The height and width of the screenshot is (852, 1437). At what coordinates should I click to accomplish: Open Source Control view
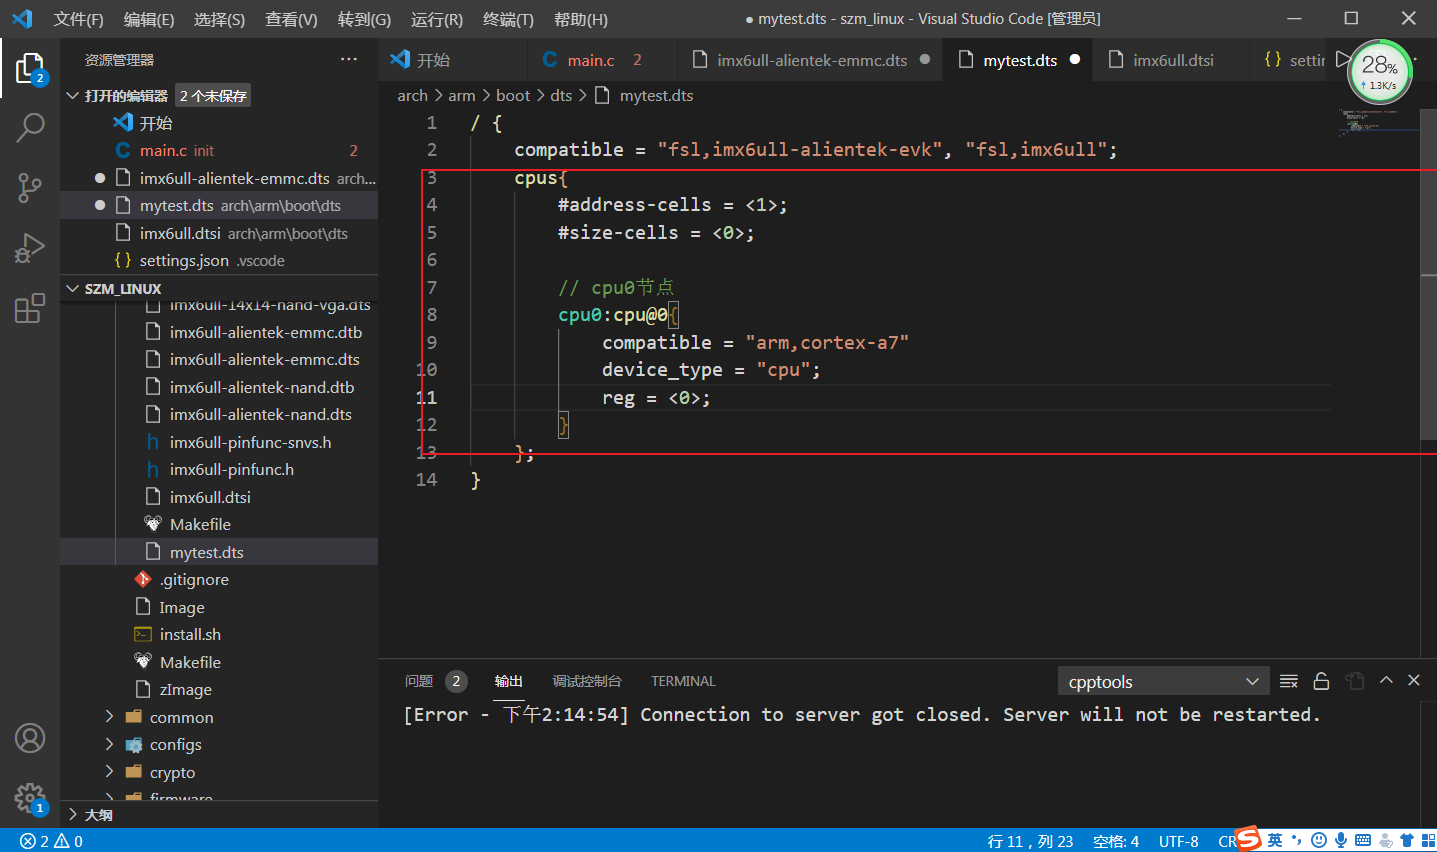pos(30,187)
